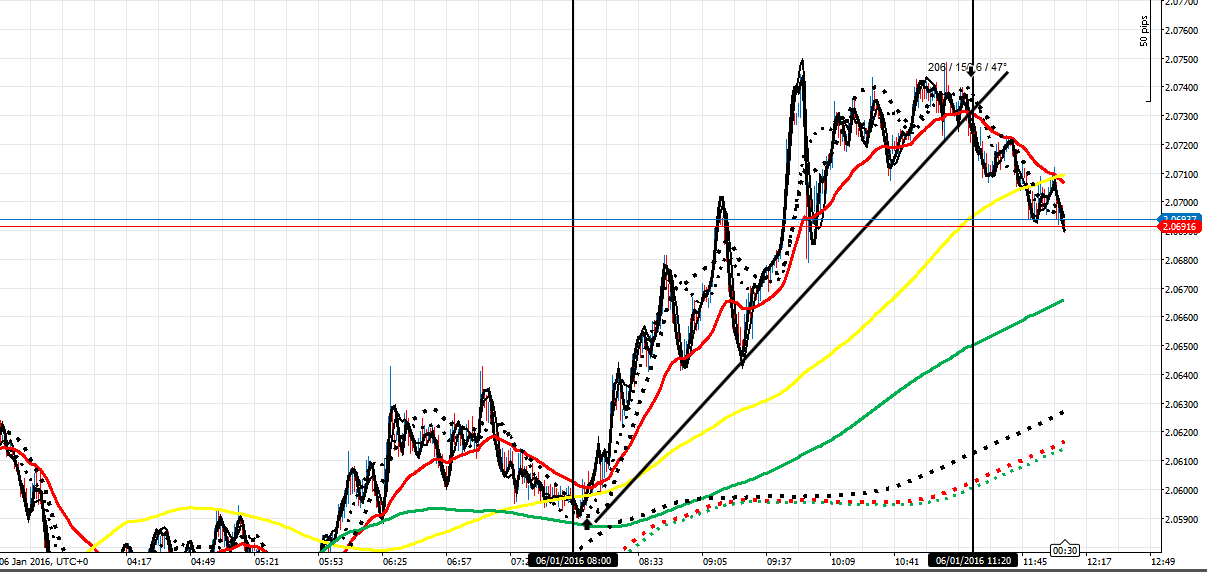Click the 09:37 time axis label
Screen dimensions: 1207x572
click(777, 562)
